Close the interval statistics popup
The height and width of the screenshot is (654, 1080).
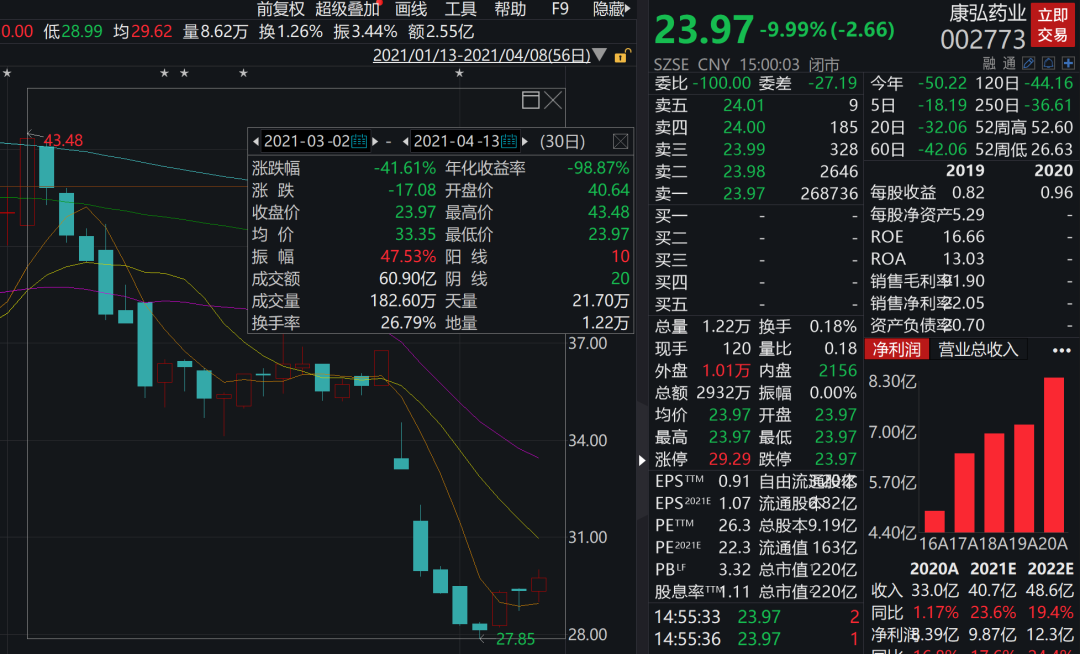coord(620,141)
